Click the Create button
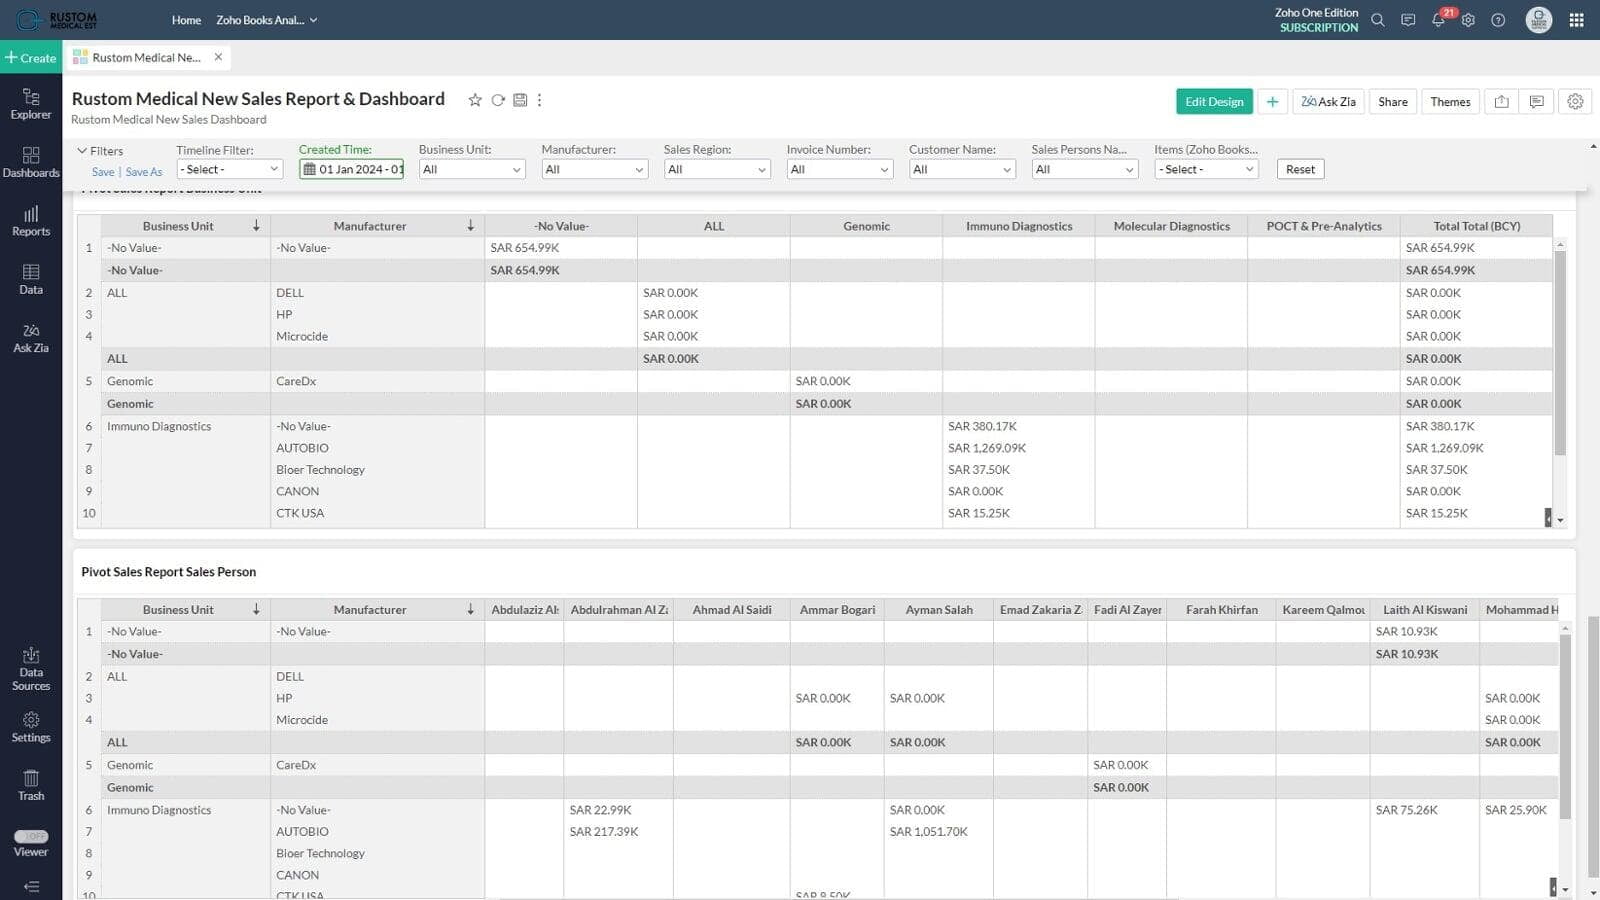 tap(31, 58)
